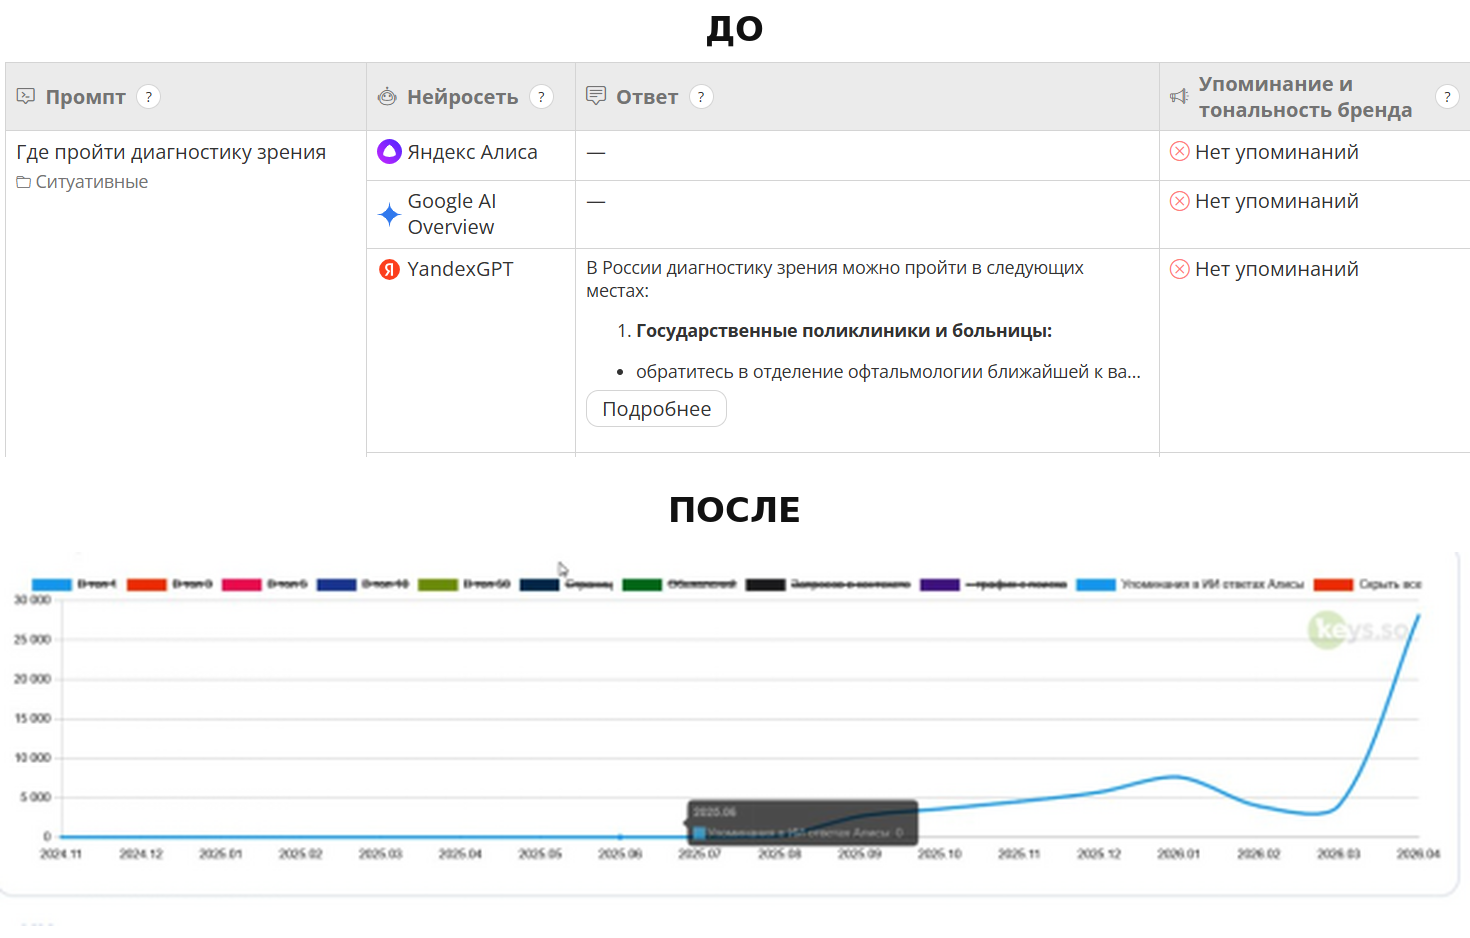Click 'Нет упоминаний' text in Яндекс Алиса row
The width and height of the screenshot is (1470, 938).
(1277, 152)
